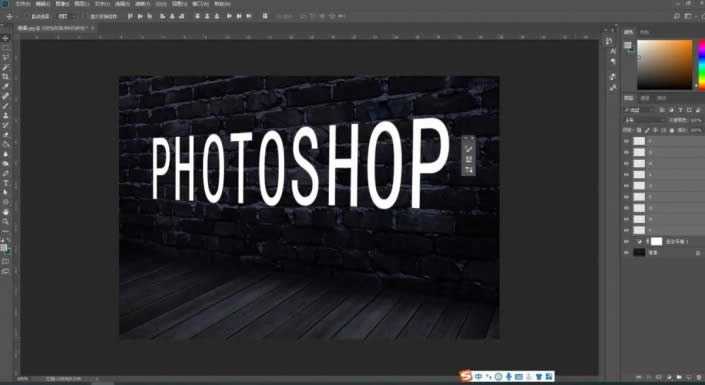
Task: Click the vertical rainbow hue slider
Action: [701, 64]
